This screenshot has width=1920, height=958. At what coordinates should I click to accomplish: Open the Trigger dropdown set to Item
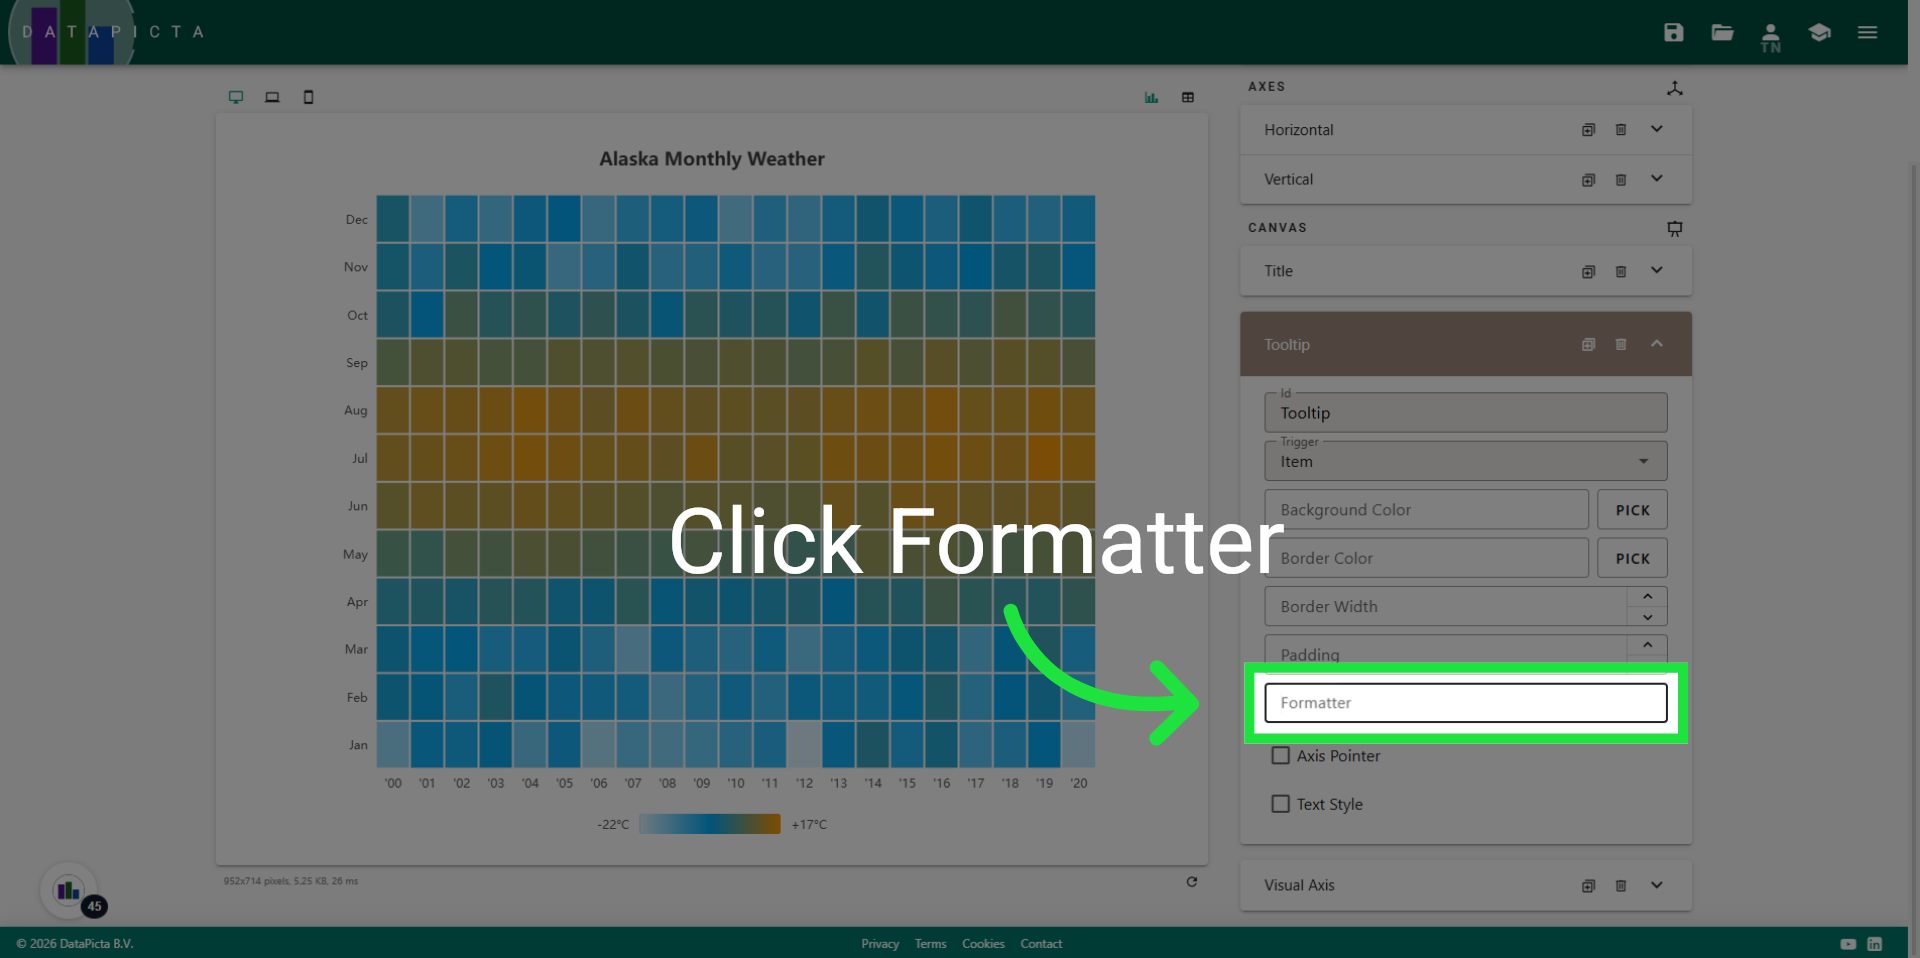1466,461
